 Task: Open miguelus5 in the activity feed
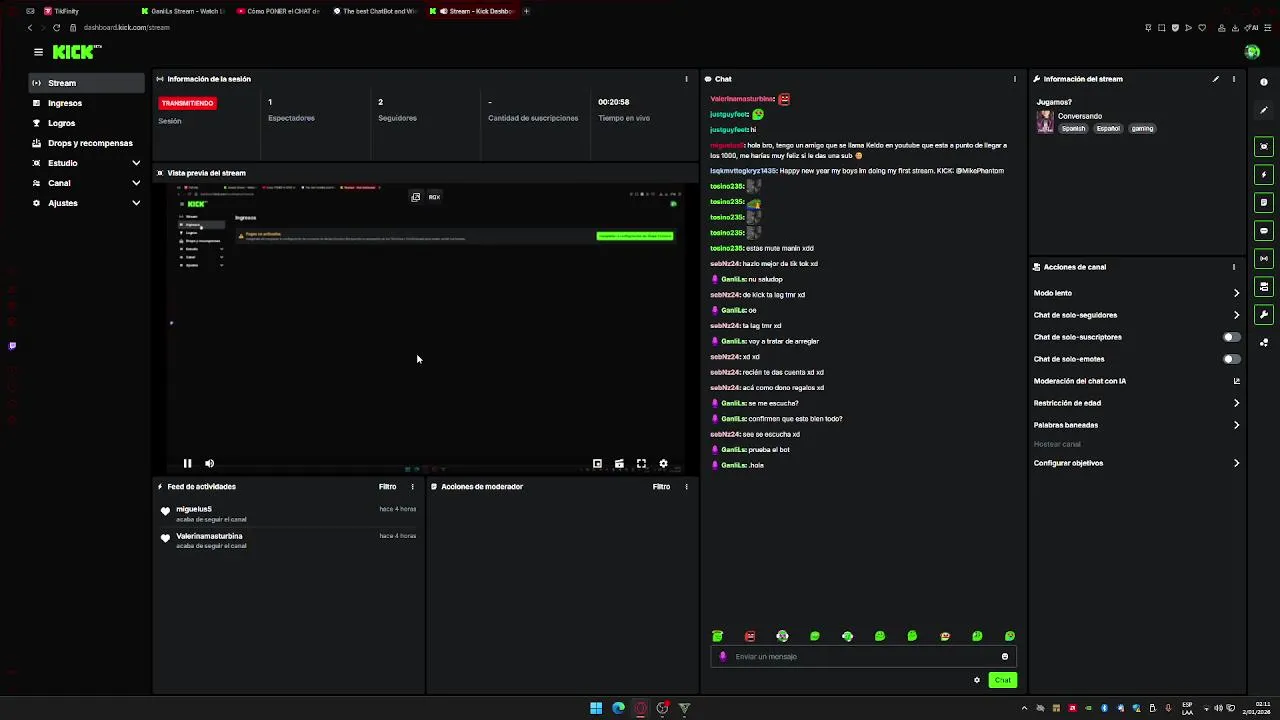[x=194, y=509]
